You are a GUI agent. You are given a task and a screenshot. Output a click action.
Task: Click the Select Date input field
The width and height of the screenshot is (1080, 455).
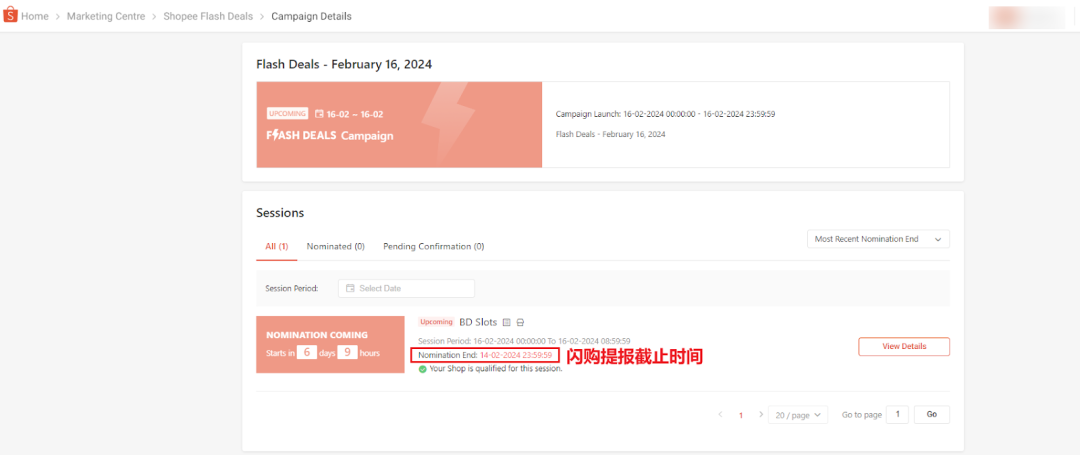(406, 288)
